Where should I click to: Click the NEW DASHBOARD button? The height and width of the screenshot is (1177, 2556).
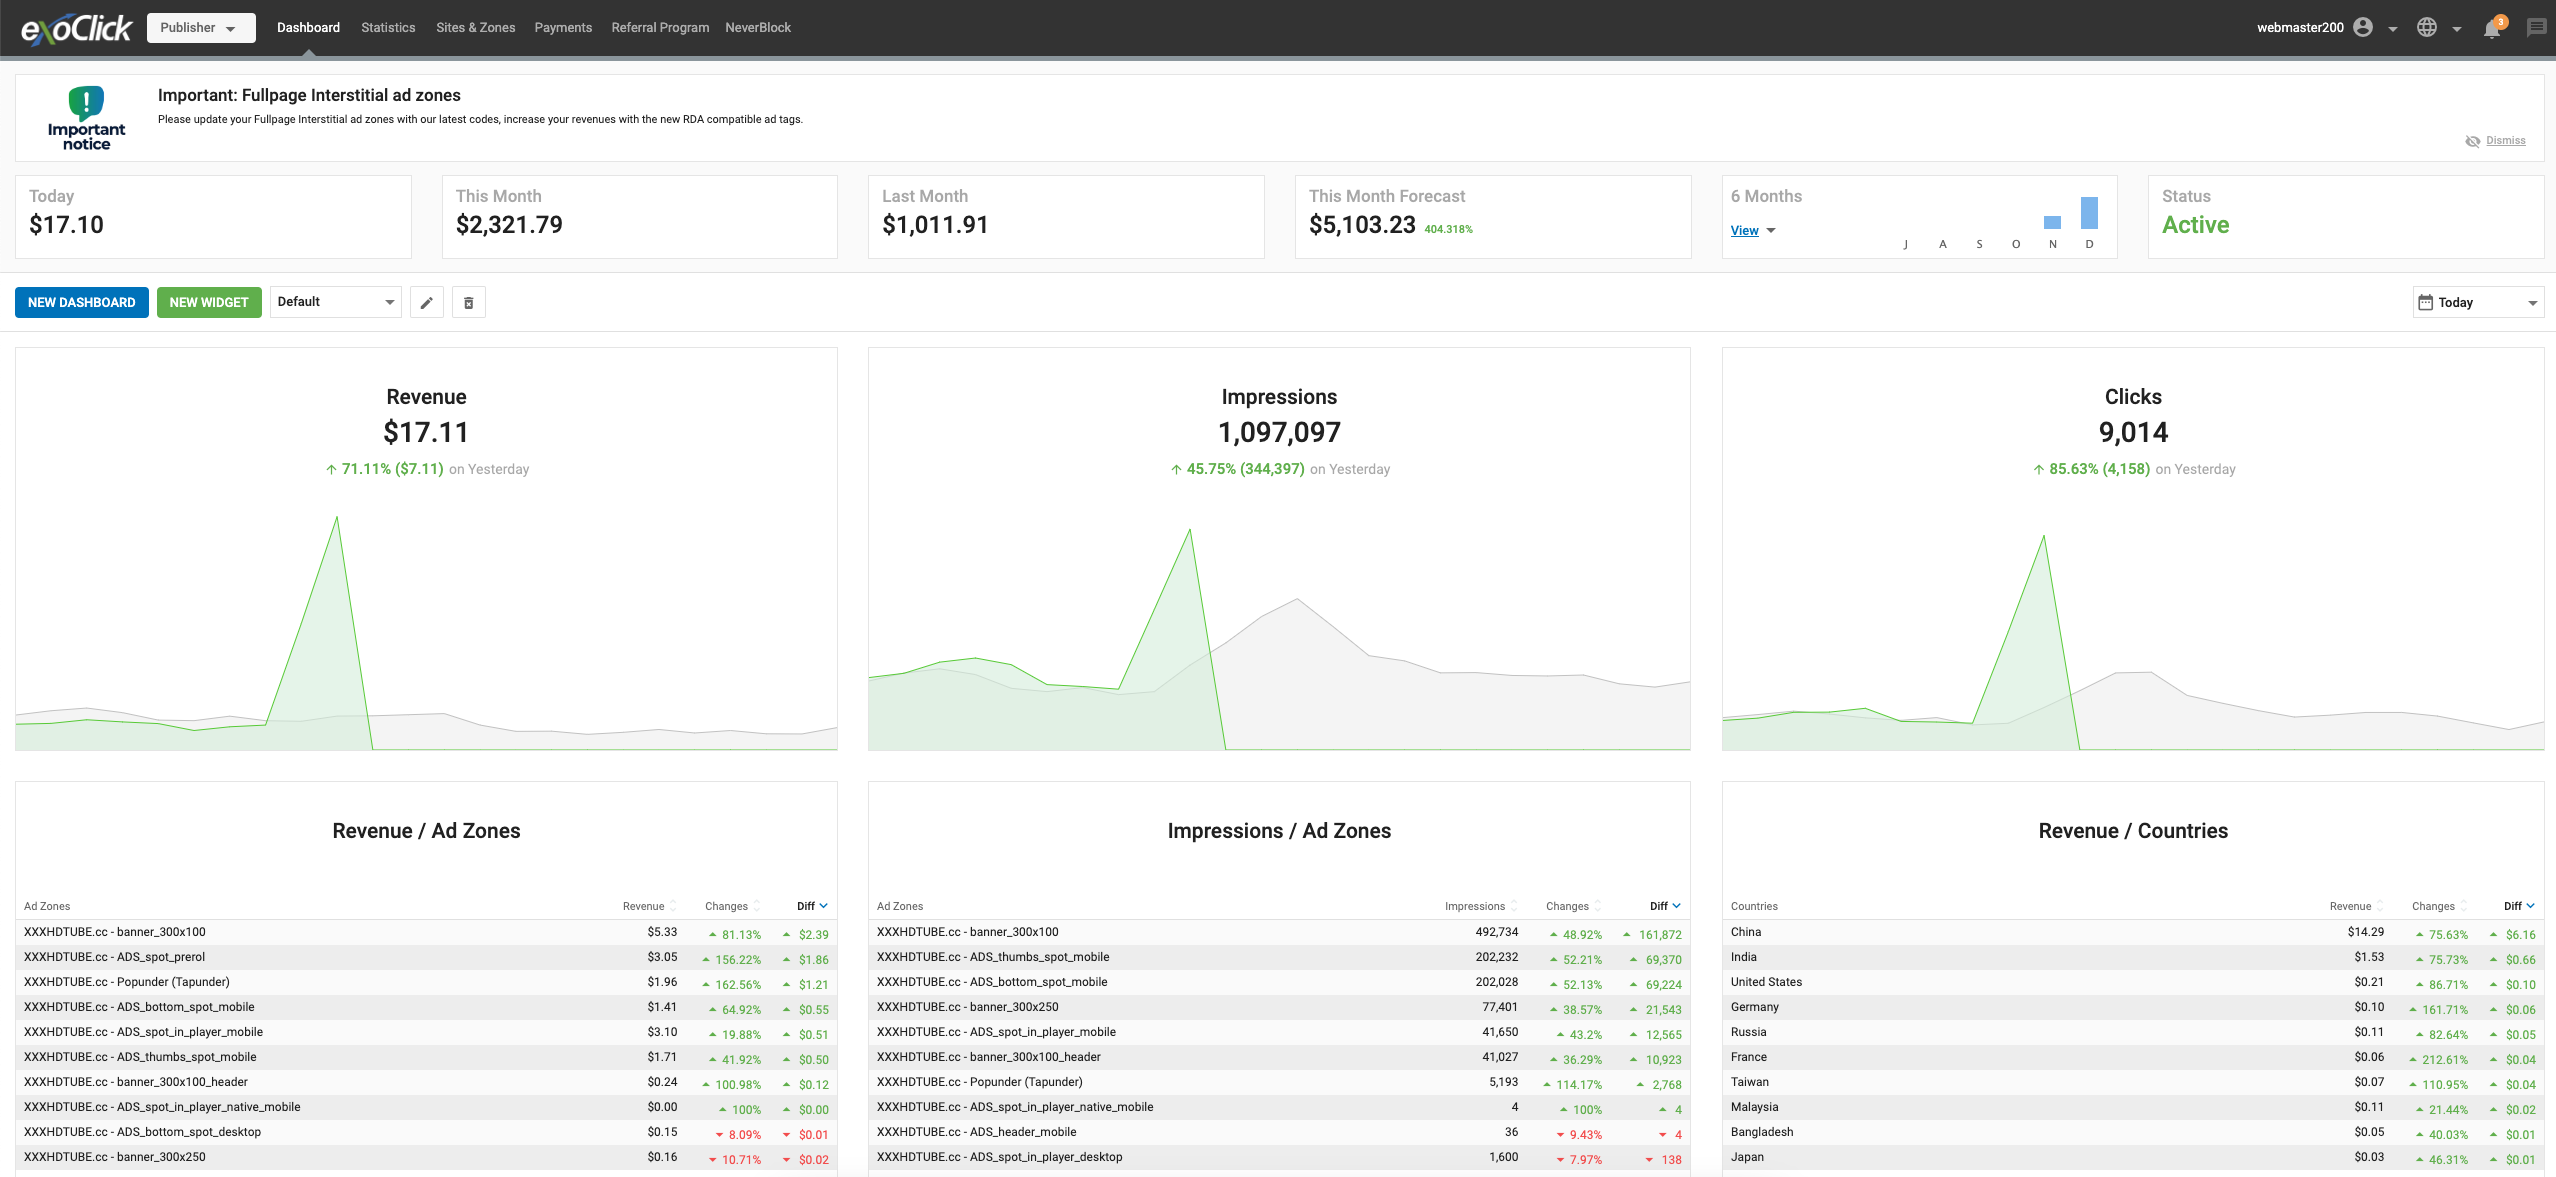pos(82,303)
